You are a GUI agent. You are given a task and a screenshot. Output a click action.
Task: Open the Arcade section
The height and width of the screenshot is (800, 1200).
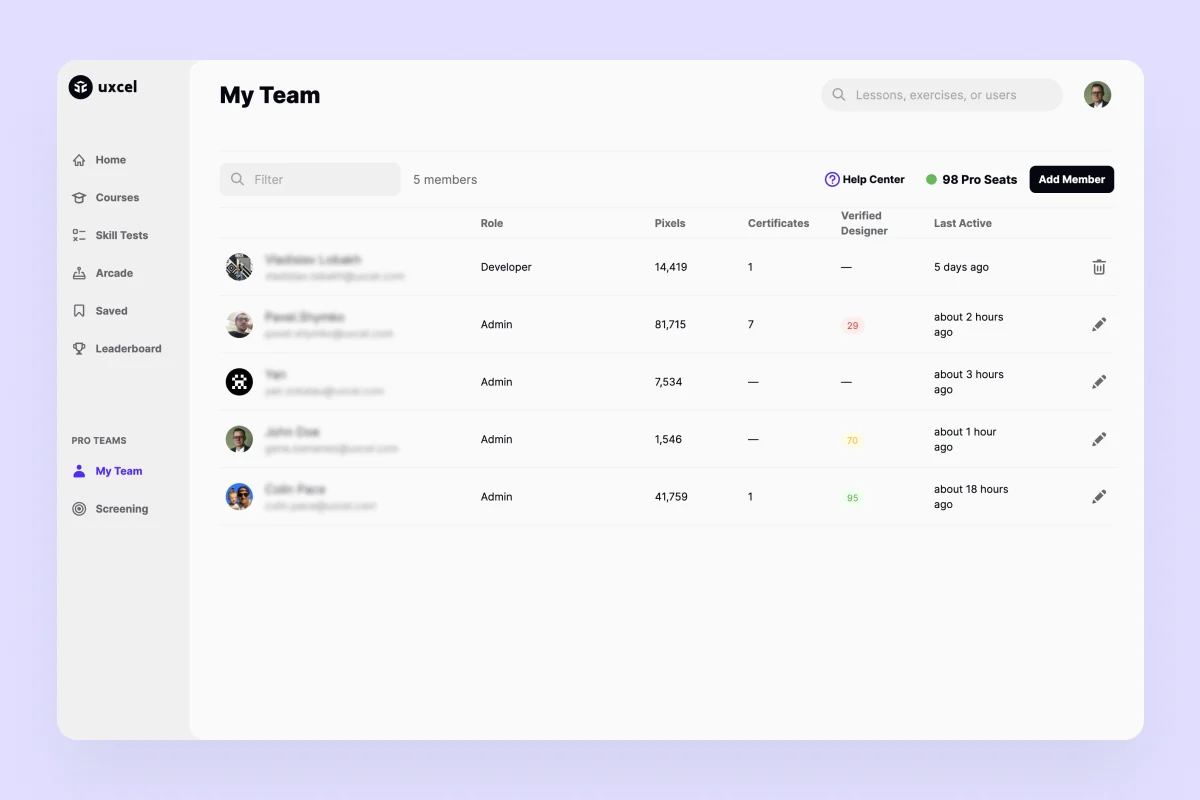(114, 273)
